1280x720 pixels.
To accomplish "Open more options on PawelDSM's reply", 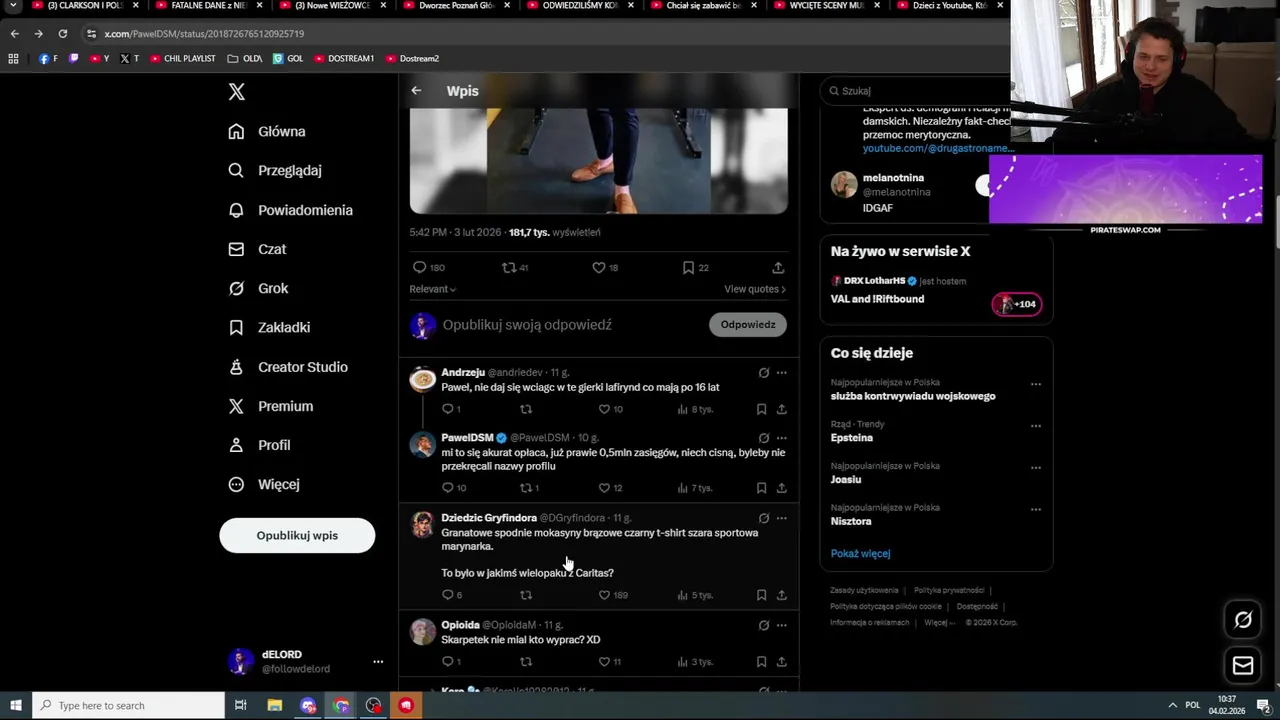I will click(781, 438).
